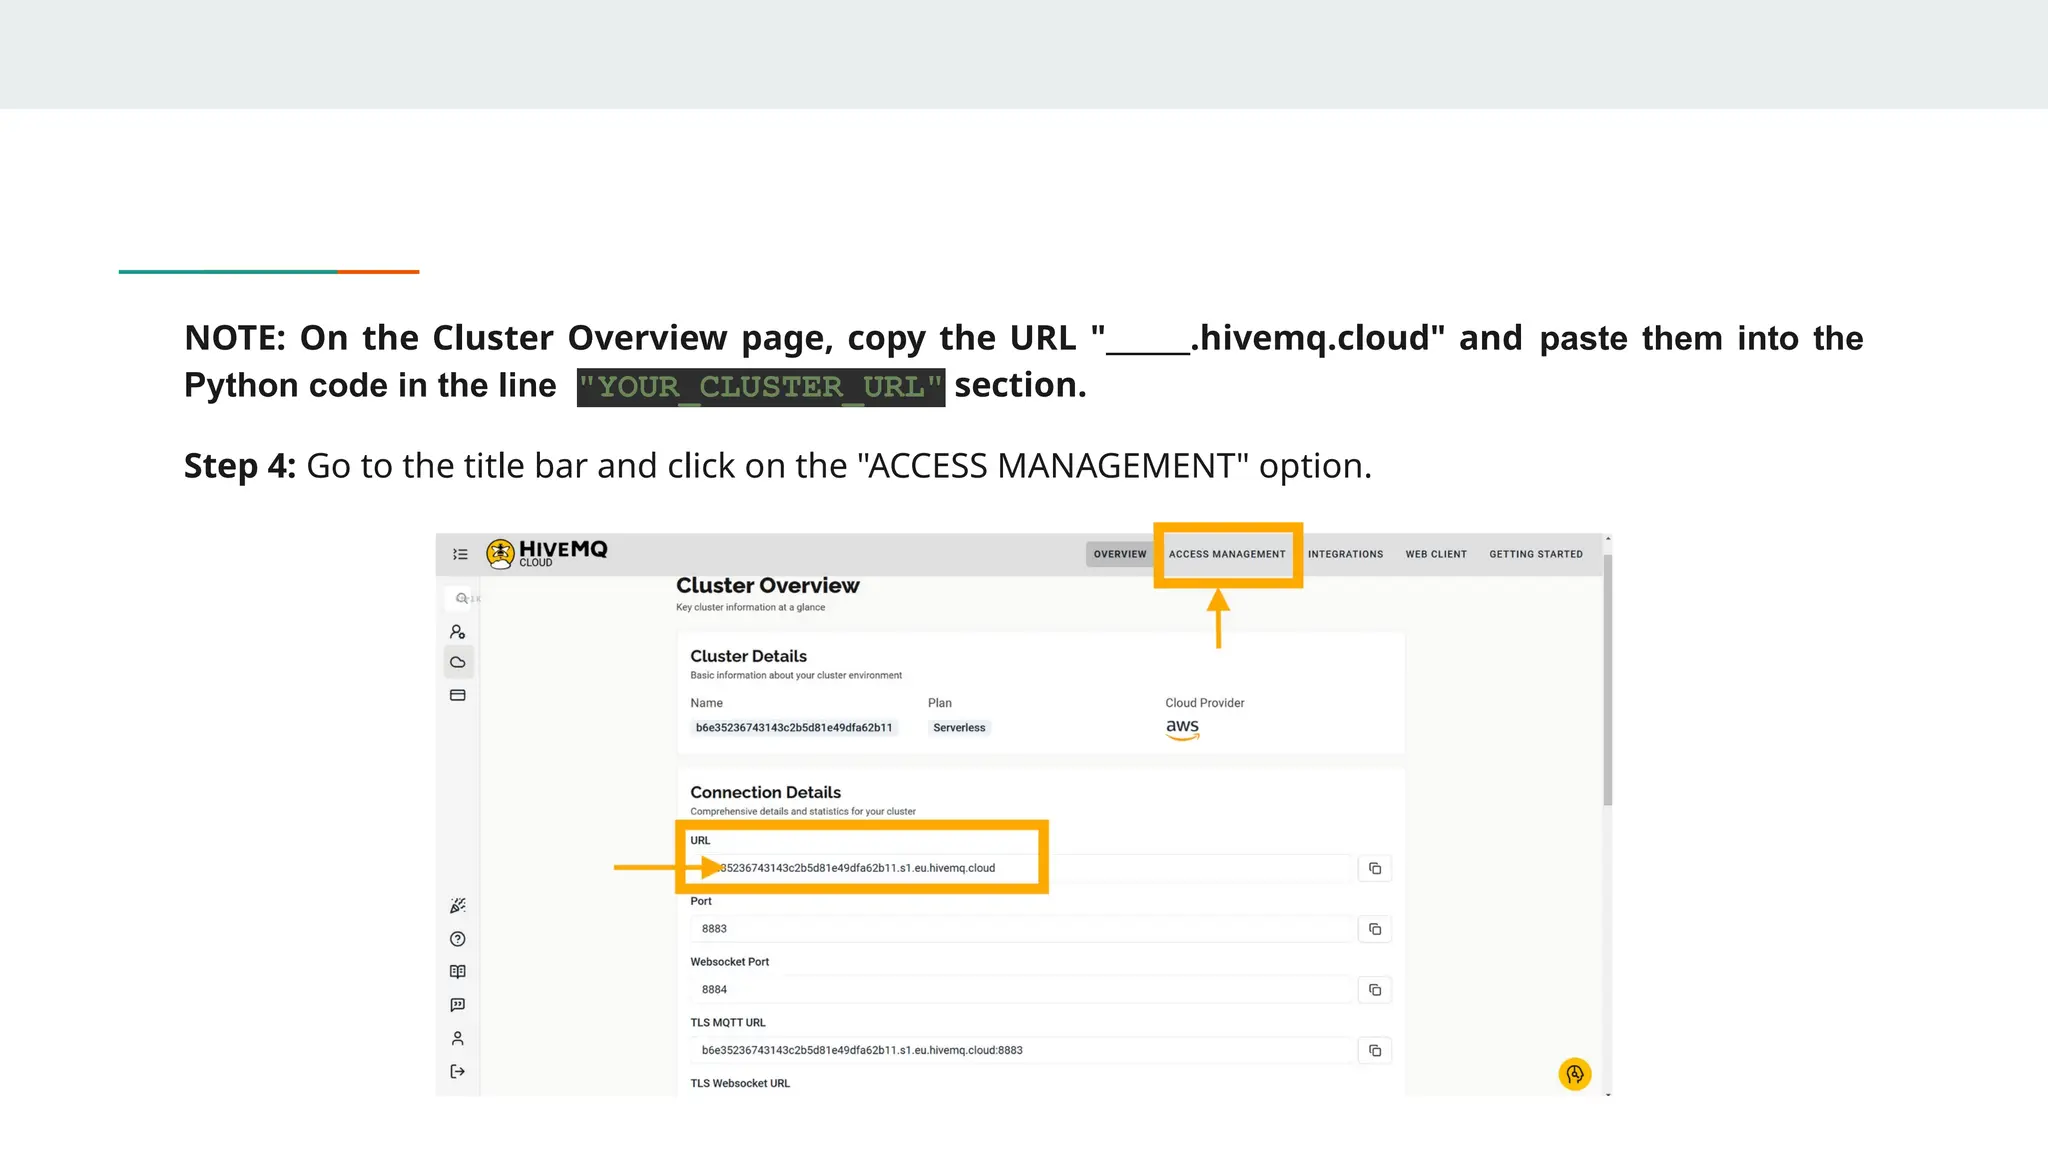Click "Key cluster information at a glance" subtitle
Image resolution: width=2048 pixels, height=1152 pixels.
click(750, 607)
